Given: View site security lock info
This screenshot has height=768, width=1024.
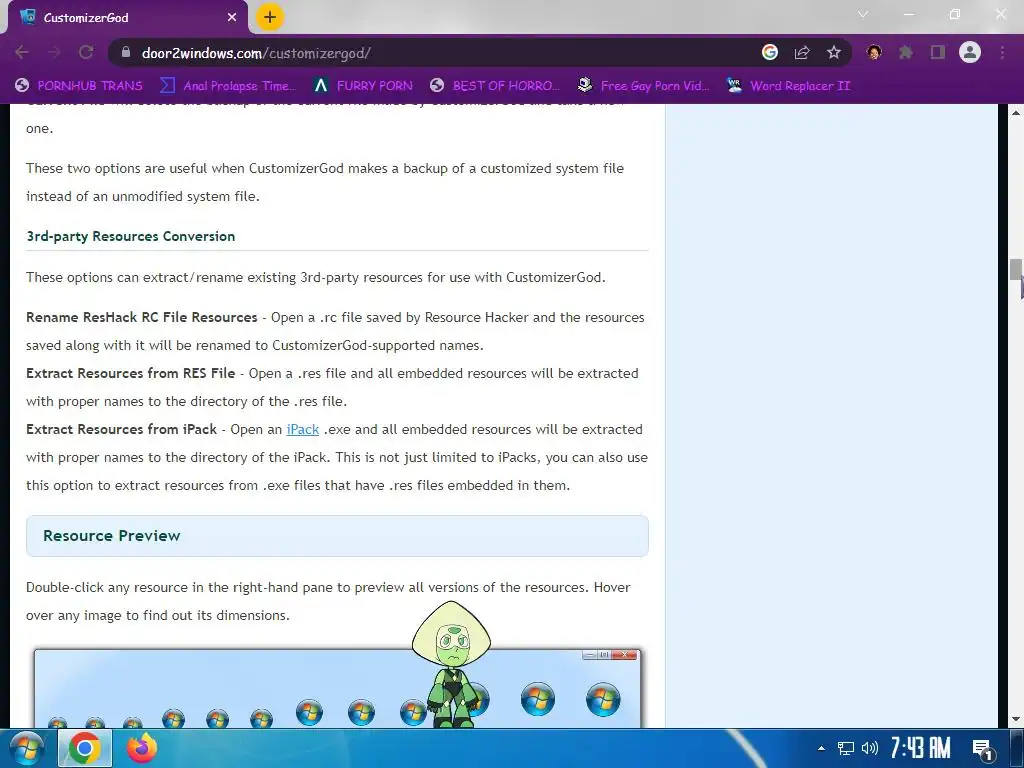Looking at the screenshot, I should [x=126, y=52].
